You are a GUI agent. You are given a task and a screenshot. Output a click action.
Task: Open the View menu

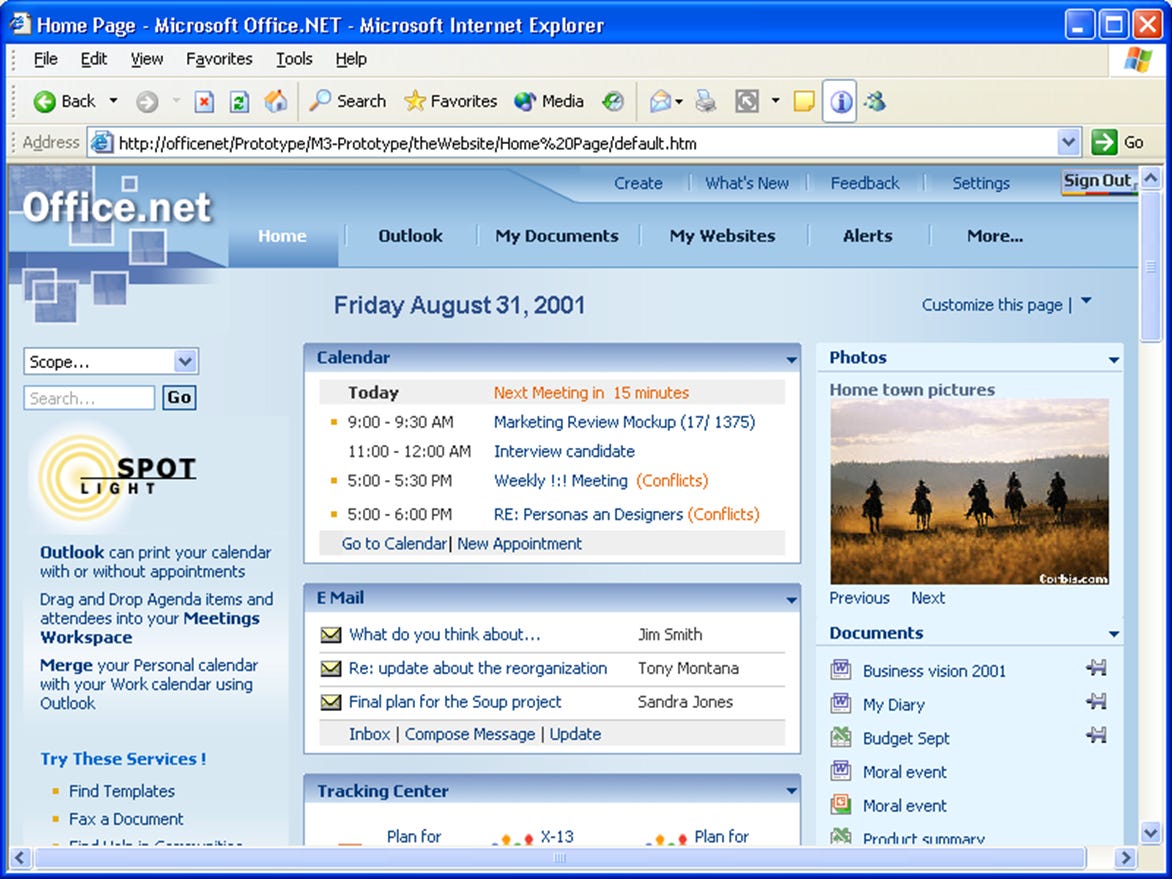click(146, 59)
